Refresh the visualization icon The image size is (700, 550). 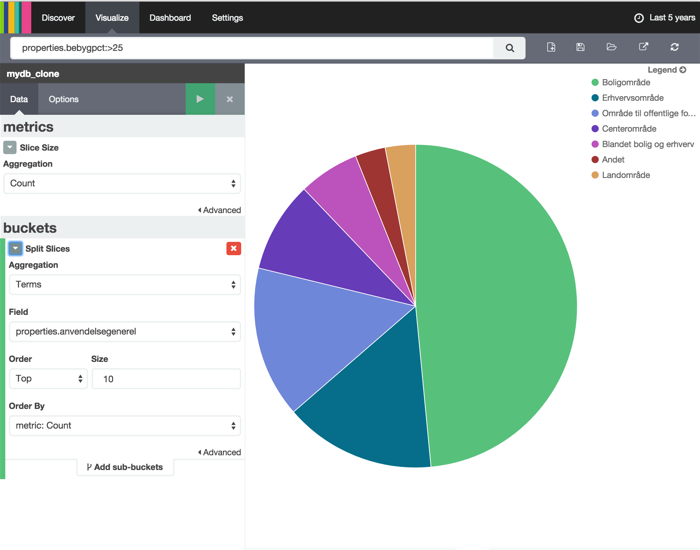click(675, 47)
